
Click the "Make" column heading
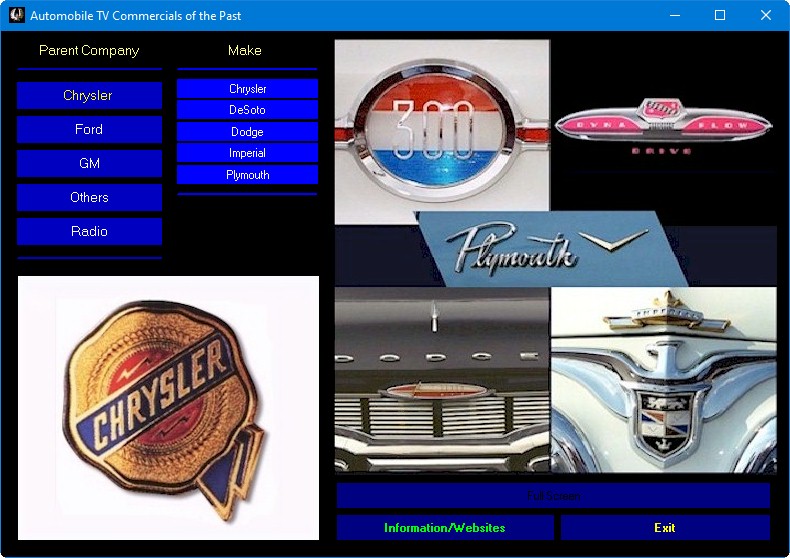pos(245,50)
